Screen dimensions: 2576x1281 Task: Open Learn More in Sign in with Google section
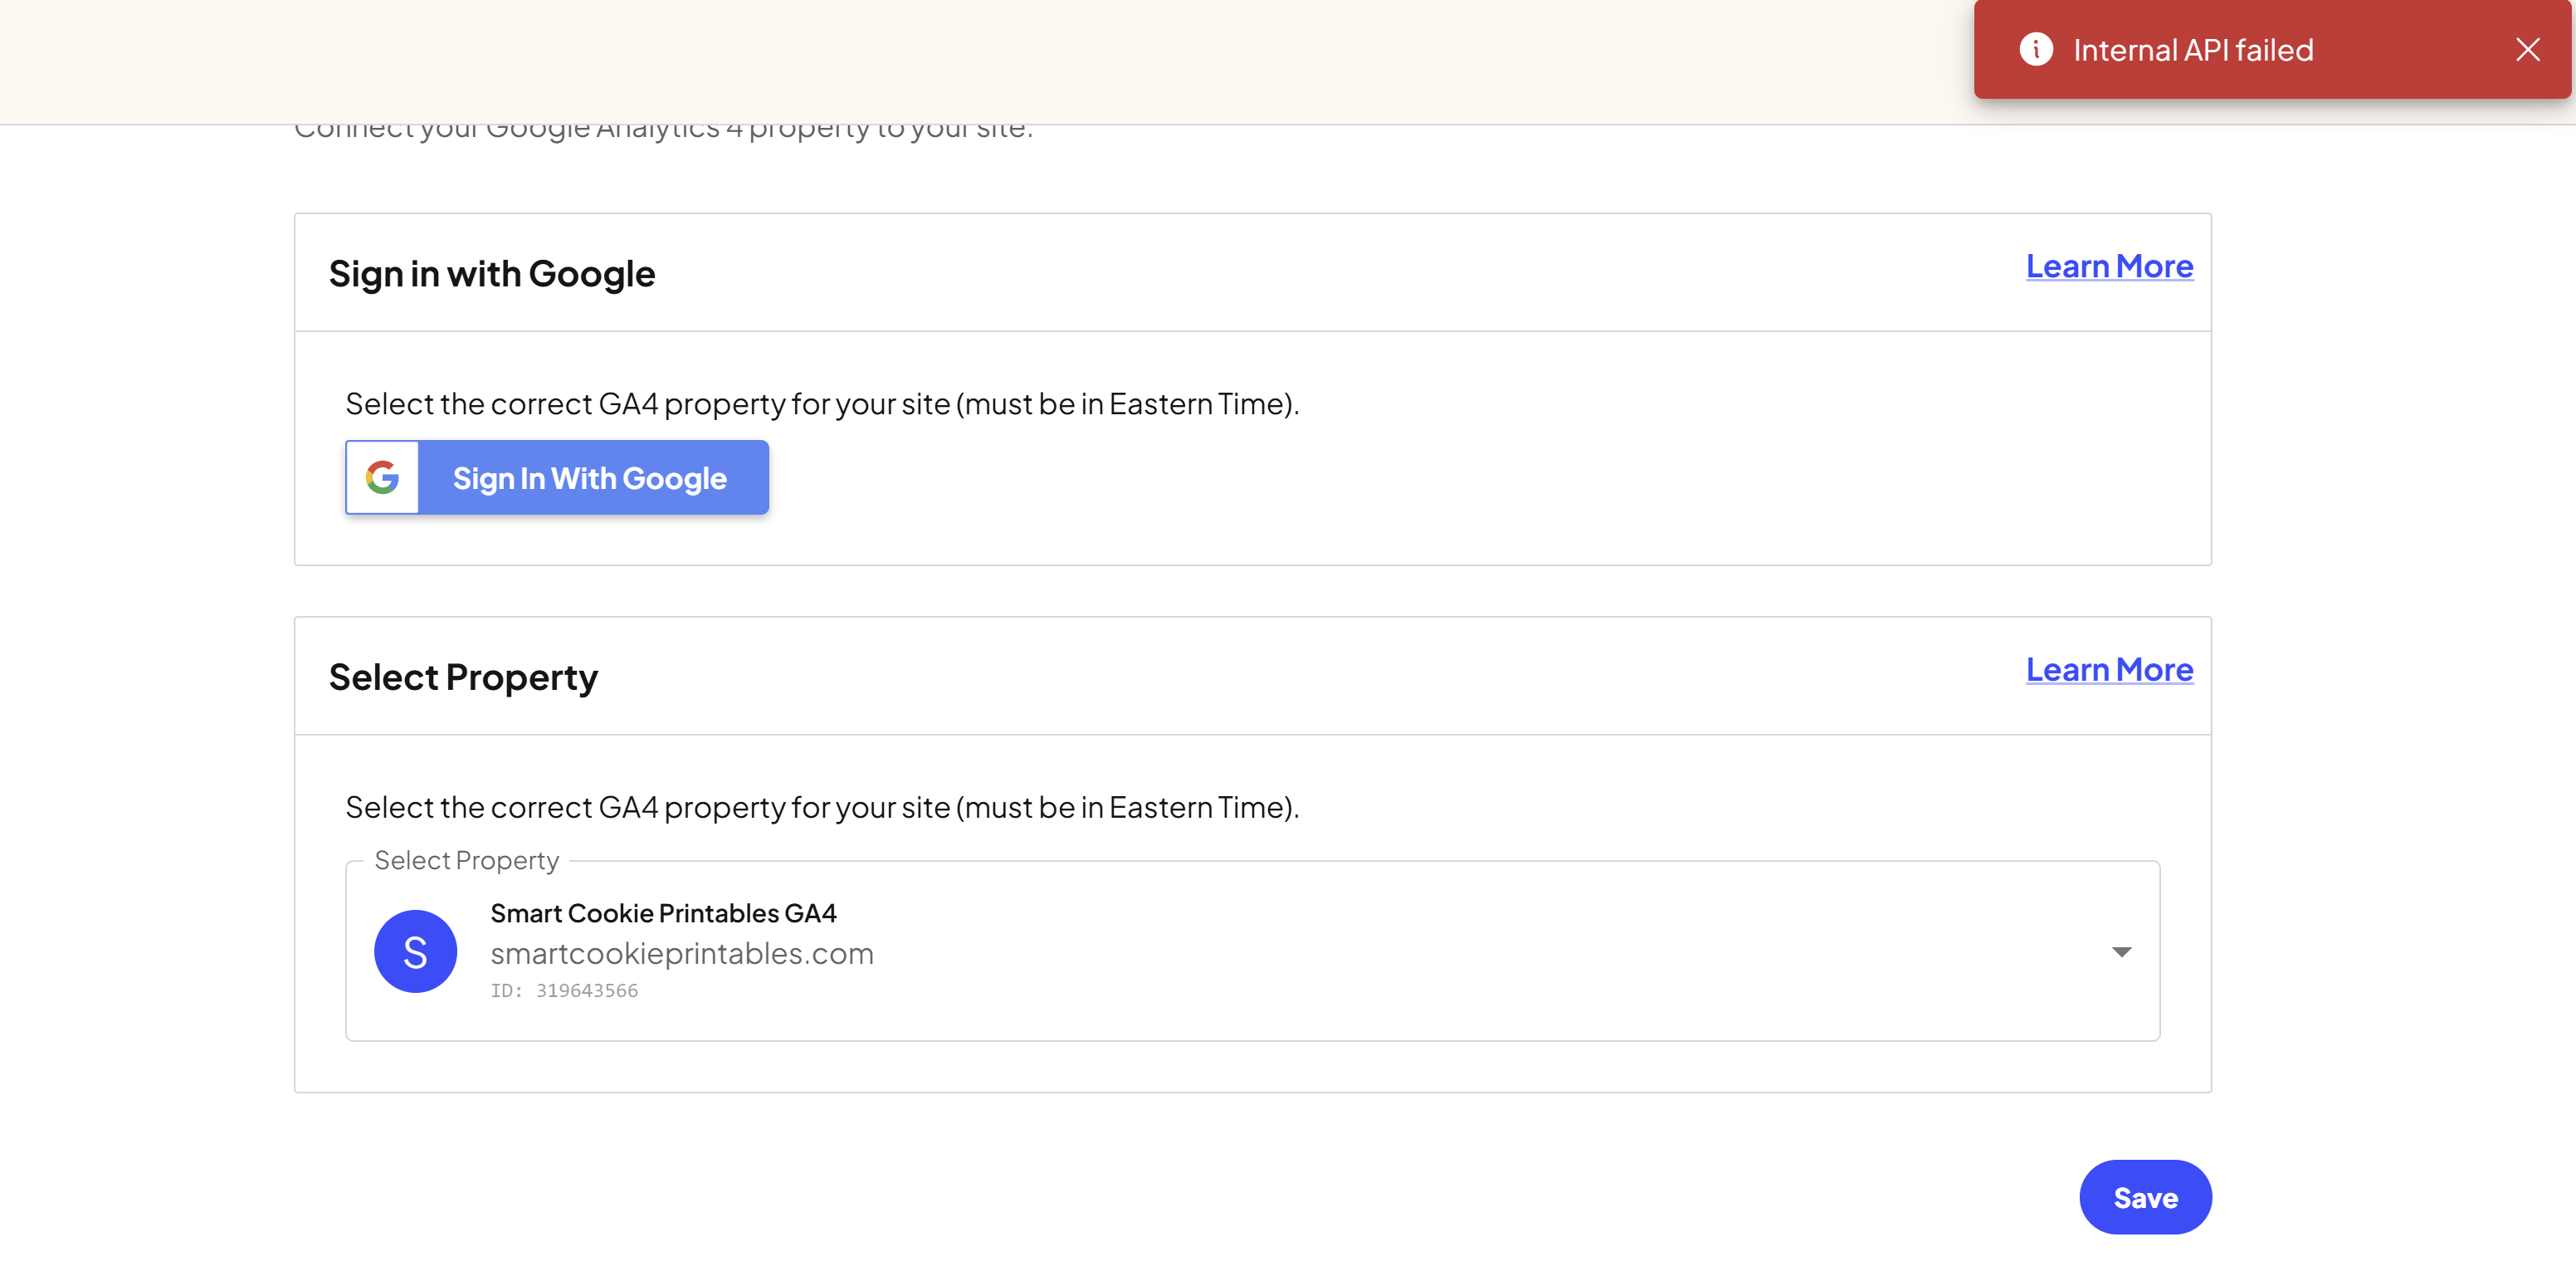[2108, 266]
